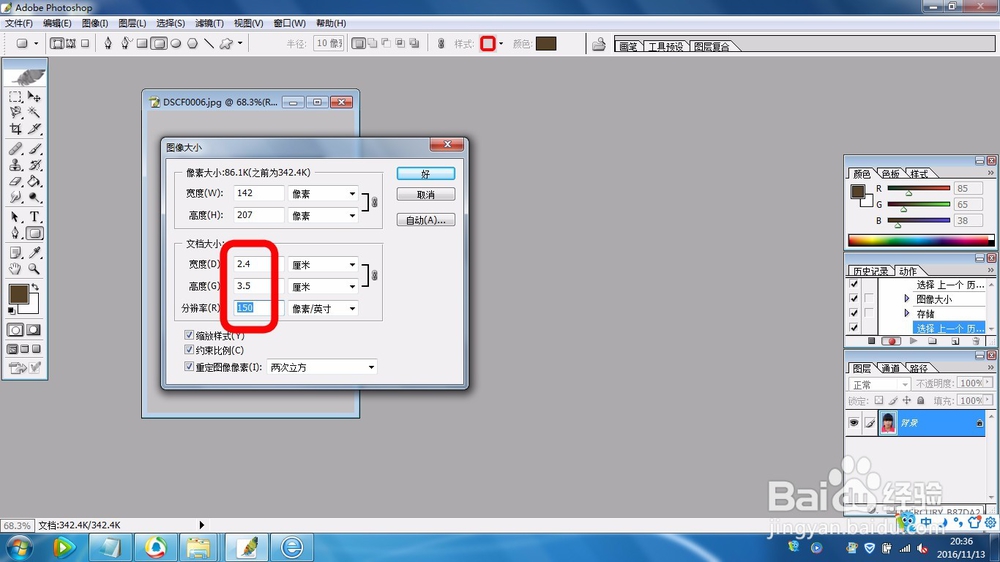Select the Path Selection arrow tool
Viewport: 1000px width, 562px height.
pos(15,217)
